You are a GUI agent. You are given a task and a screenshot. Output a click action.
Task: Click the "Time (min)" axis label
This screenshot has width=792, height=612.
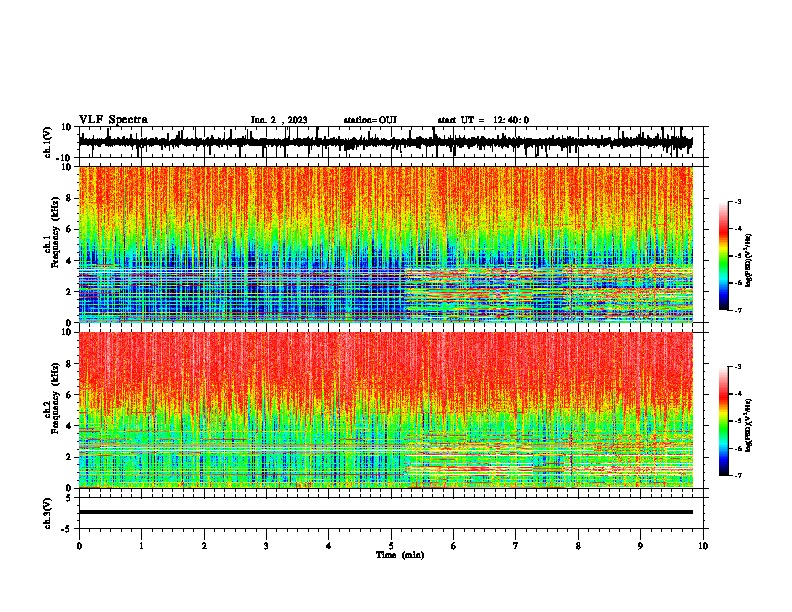[x=400, y=555]
